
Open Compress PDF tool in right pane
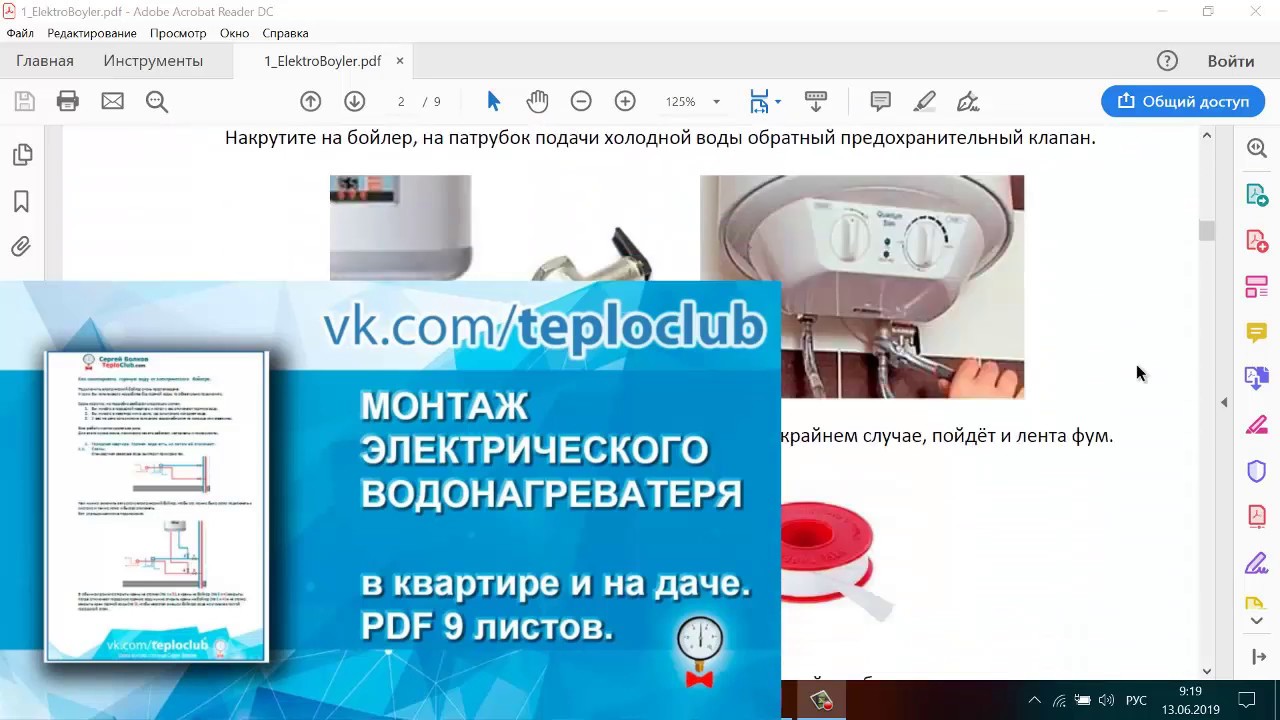1257,516
